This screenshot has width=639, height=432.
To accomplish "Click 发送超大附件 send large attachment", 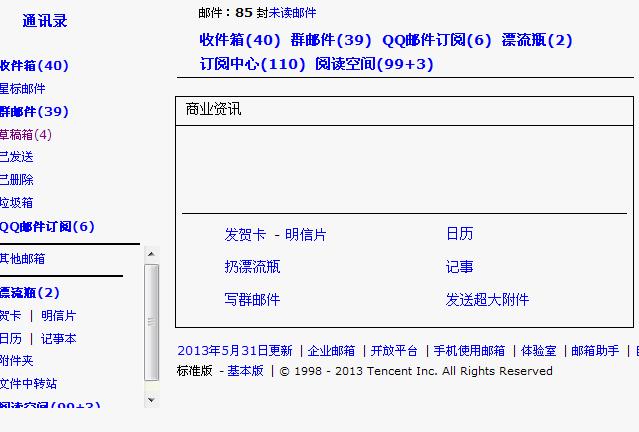I will (487, 300).
